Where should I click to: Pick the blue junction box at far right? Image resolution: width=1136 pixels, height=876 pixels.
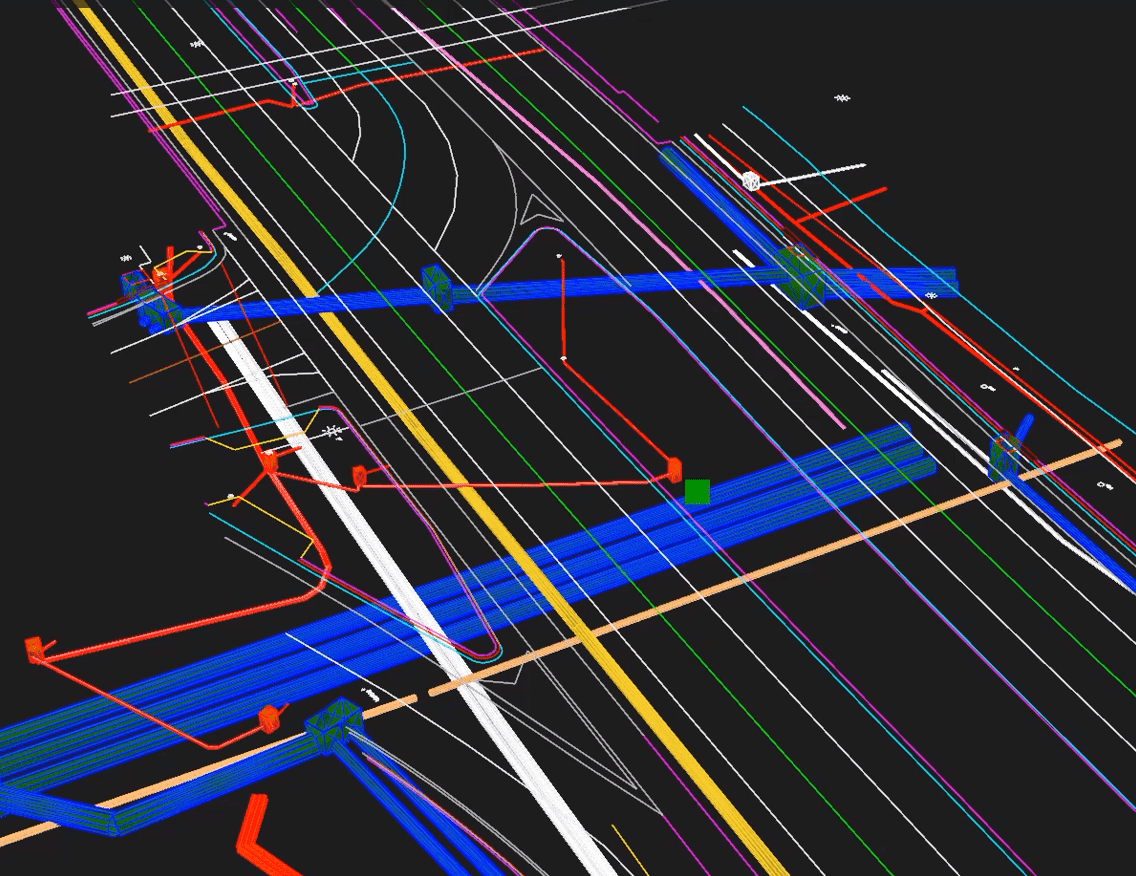coord(1004,456)
